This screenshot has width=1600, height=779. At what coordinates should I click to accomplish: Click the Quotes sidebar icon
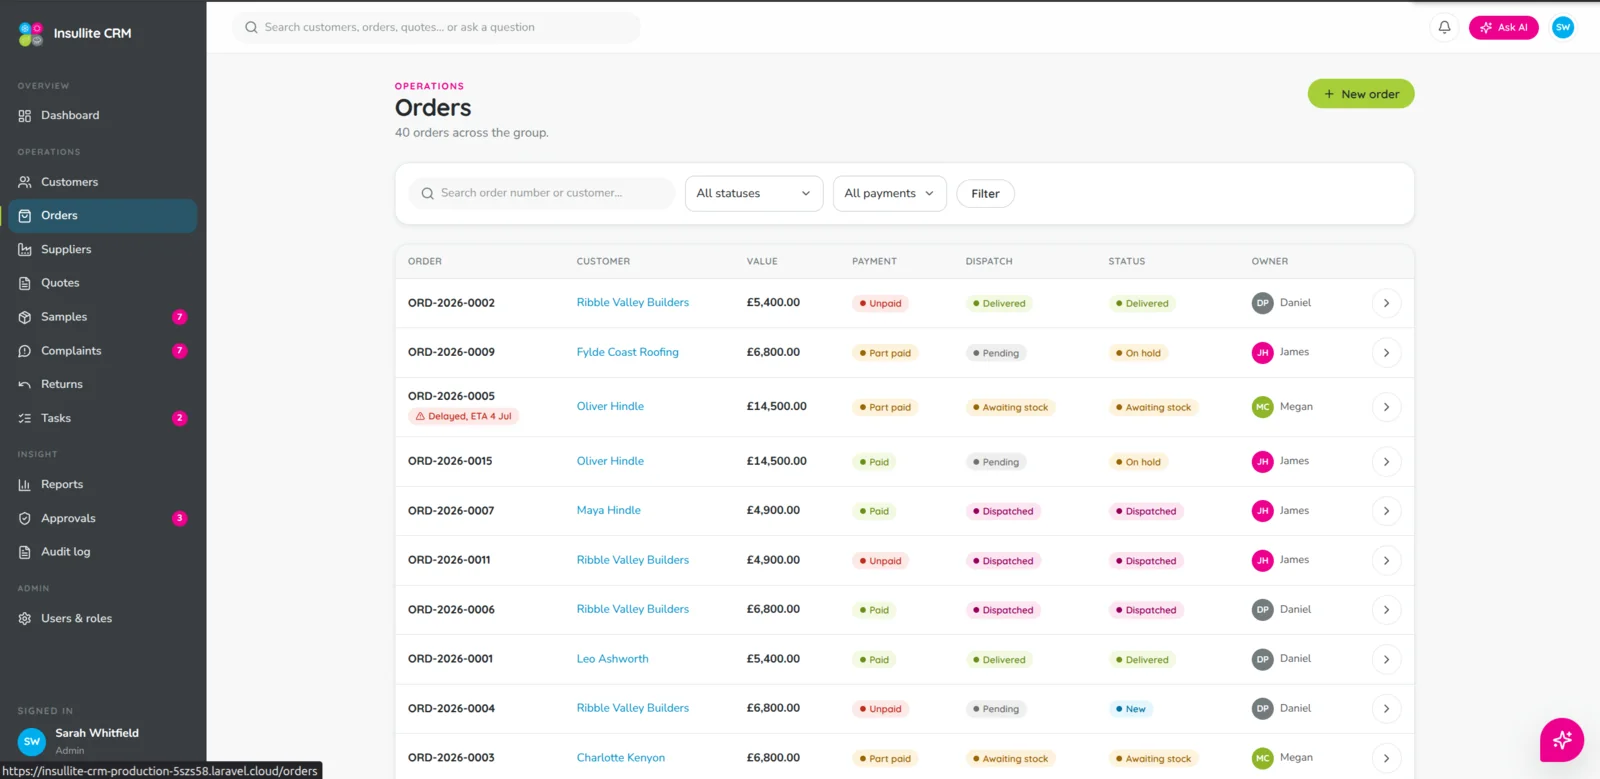[25, 283]
